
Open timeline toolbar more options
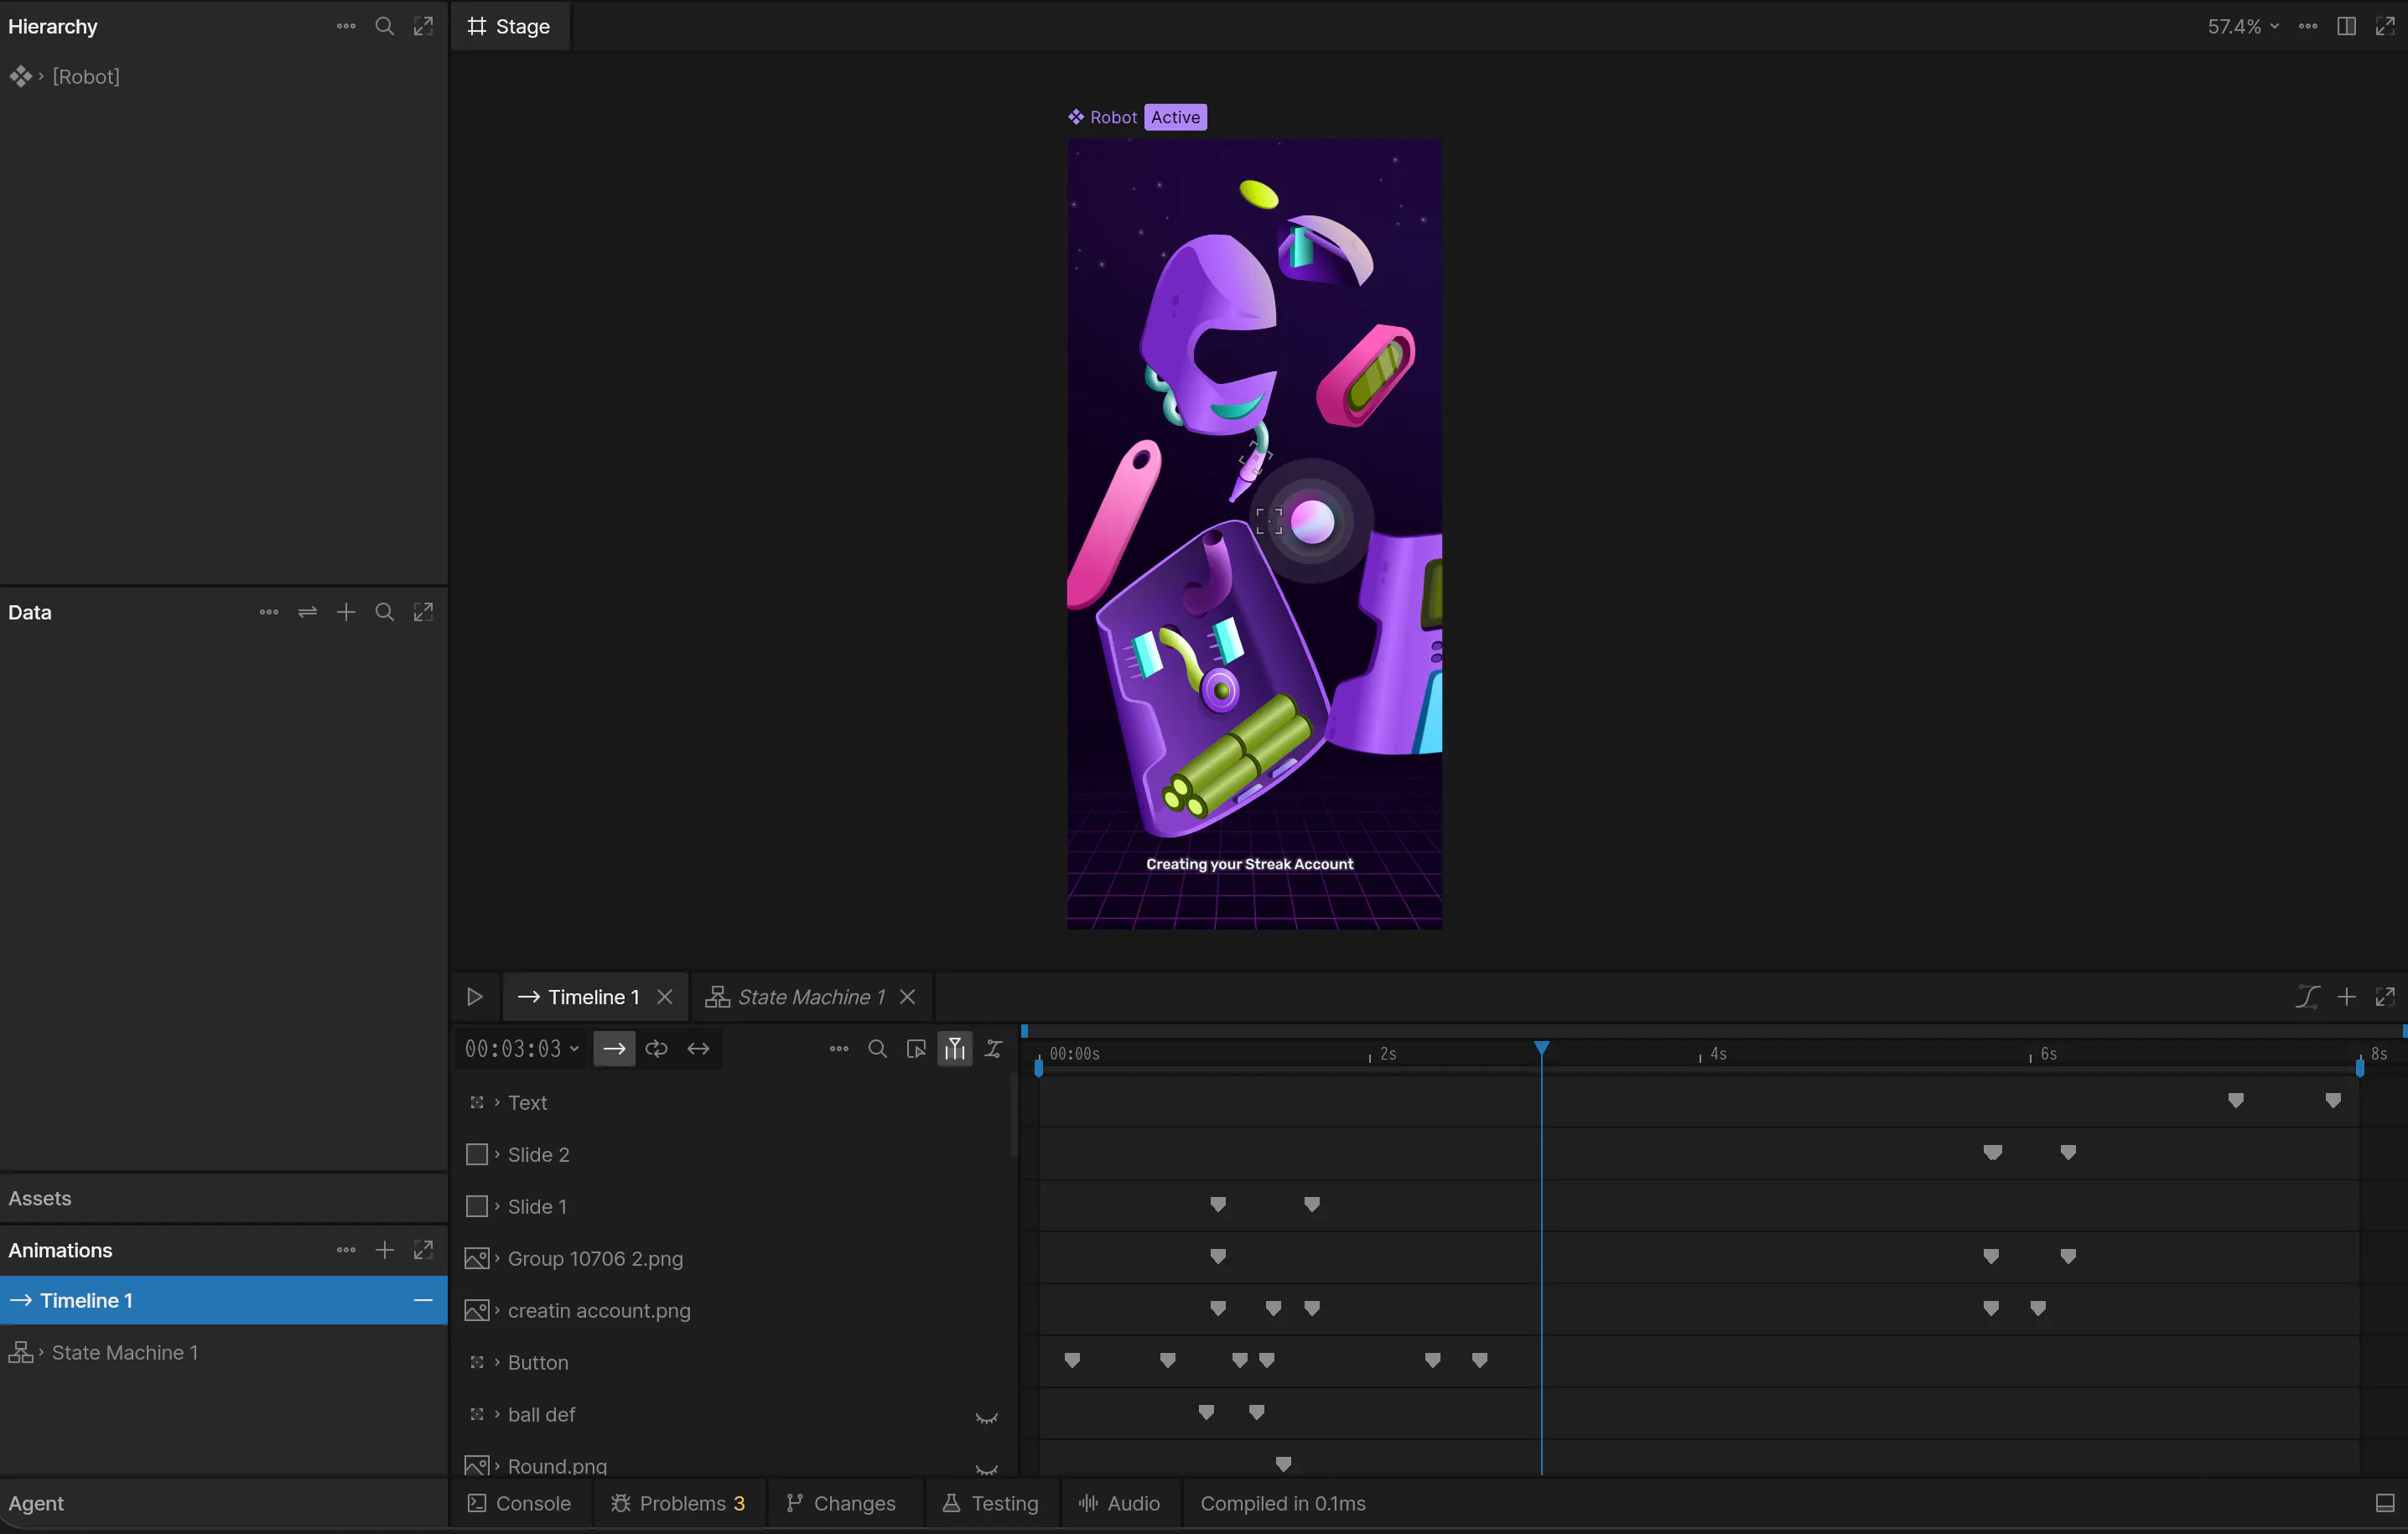pyautogui.click(x=839, y=1049)
